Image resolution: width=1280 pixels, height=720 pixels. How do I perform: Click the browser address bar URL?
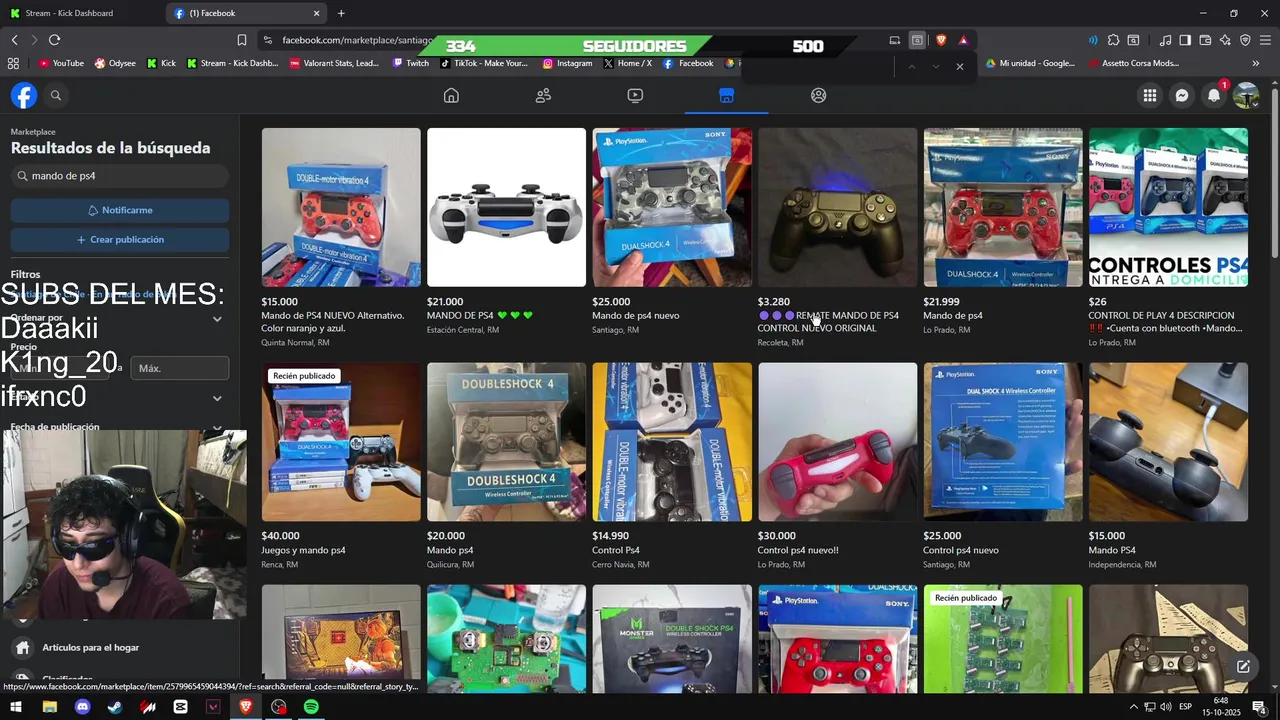(357, 40)
